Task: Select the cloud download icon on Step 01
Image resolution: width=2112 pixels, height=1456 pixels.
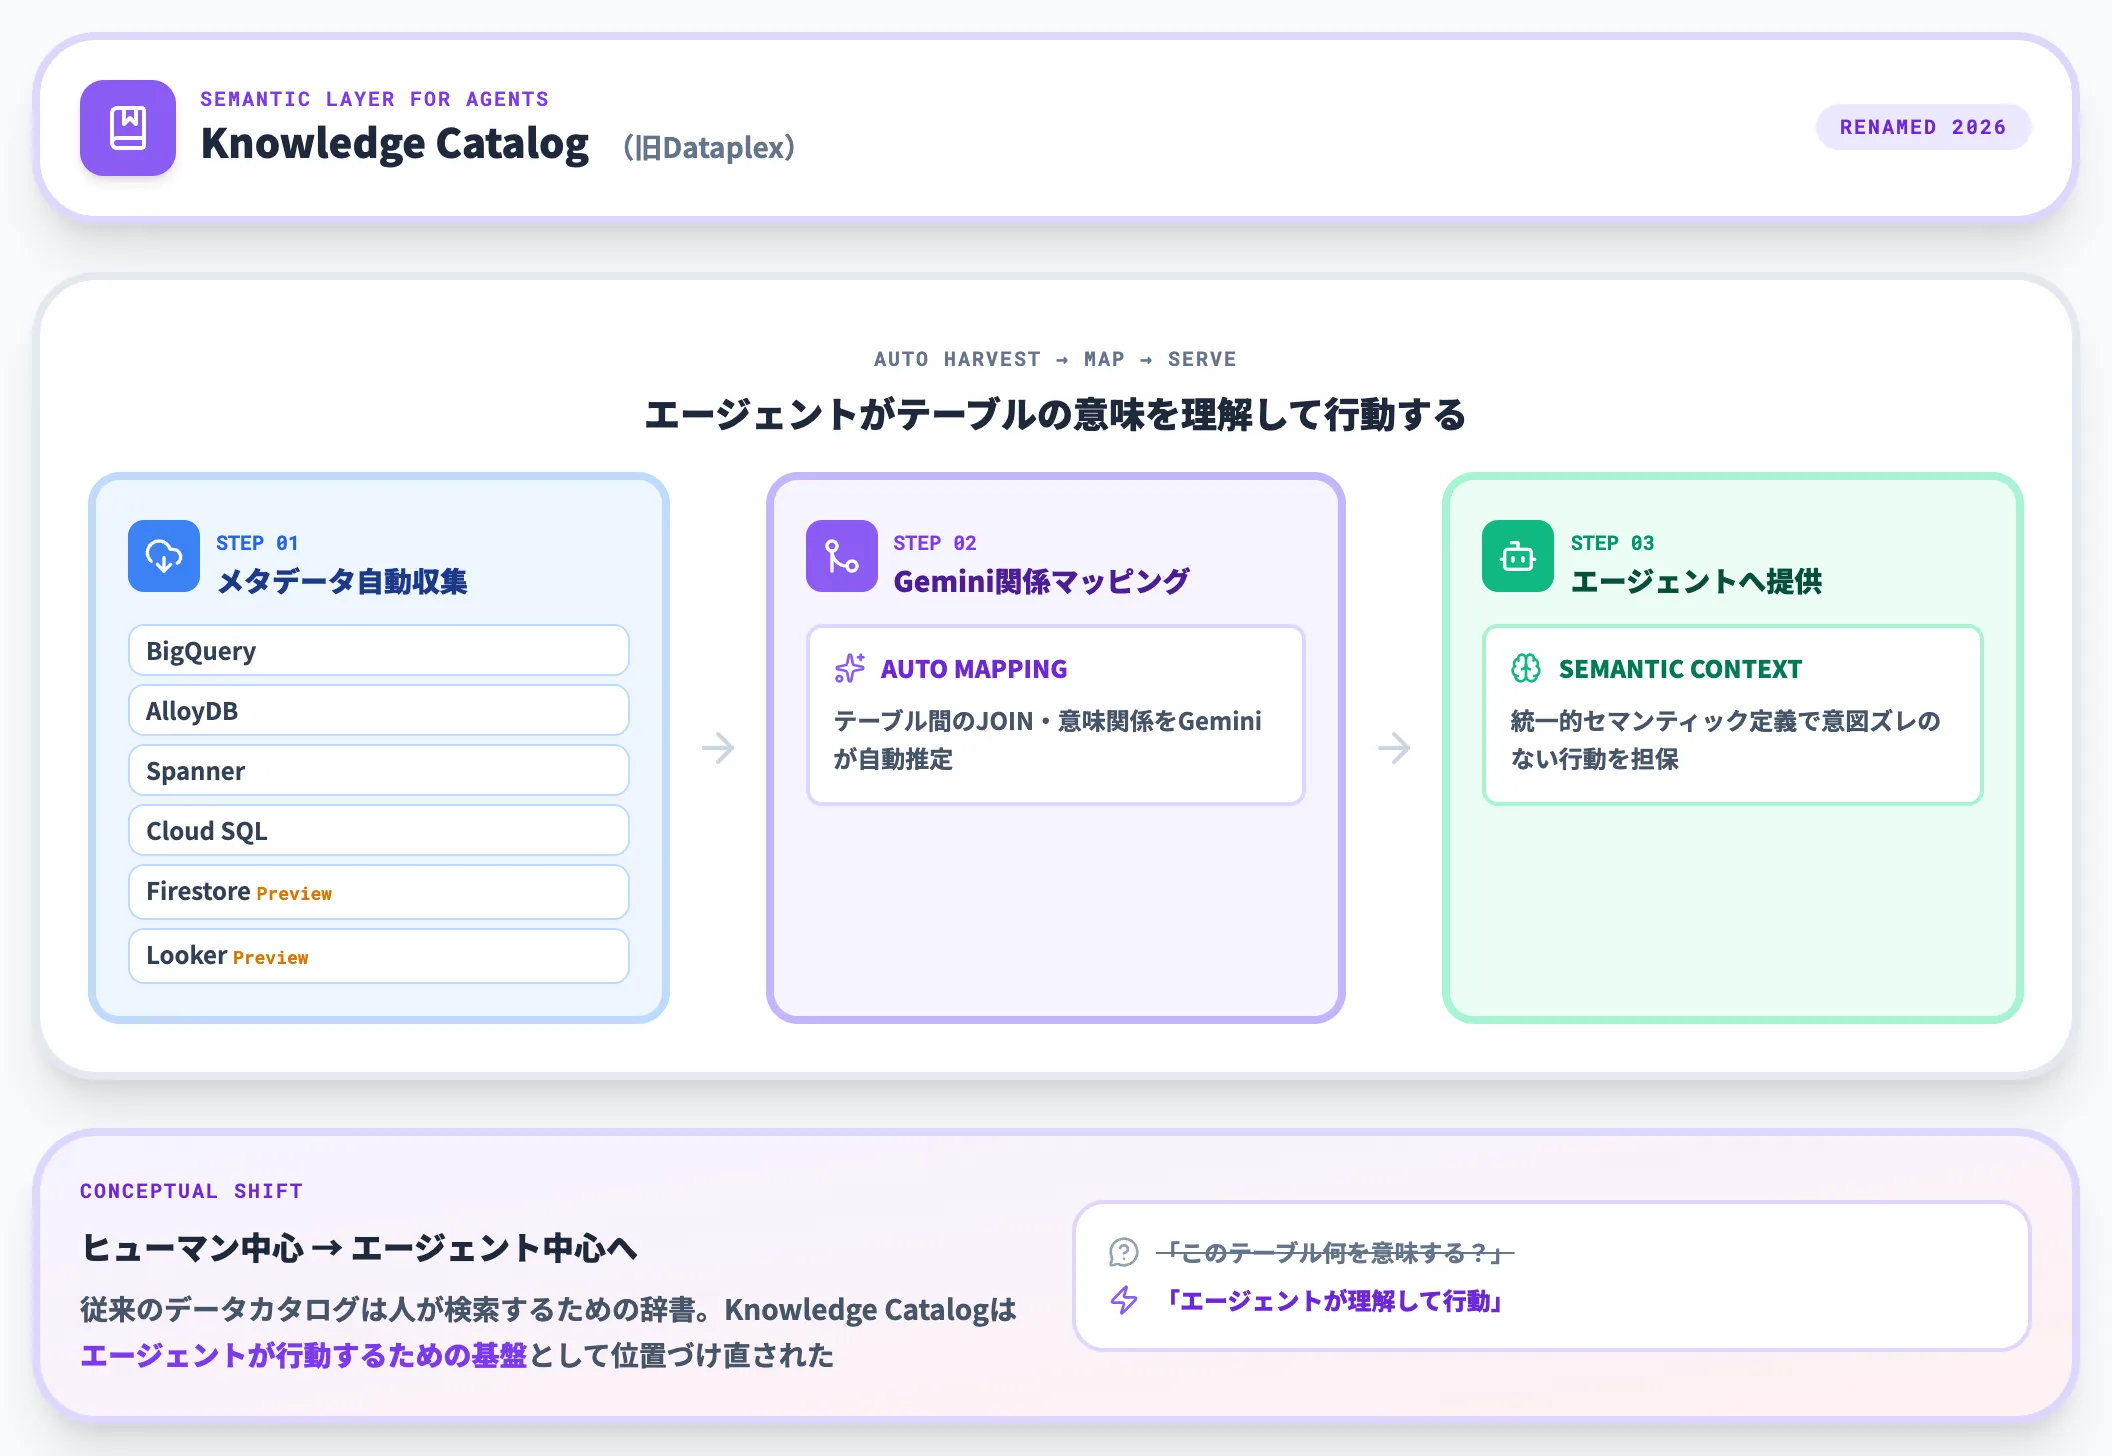Action: (163, 556)
